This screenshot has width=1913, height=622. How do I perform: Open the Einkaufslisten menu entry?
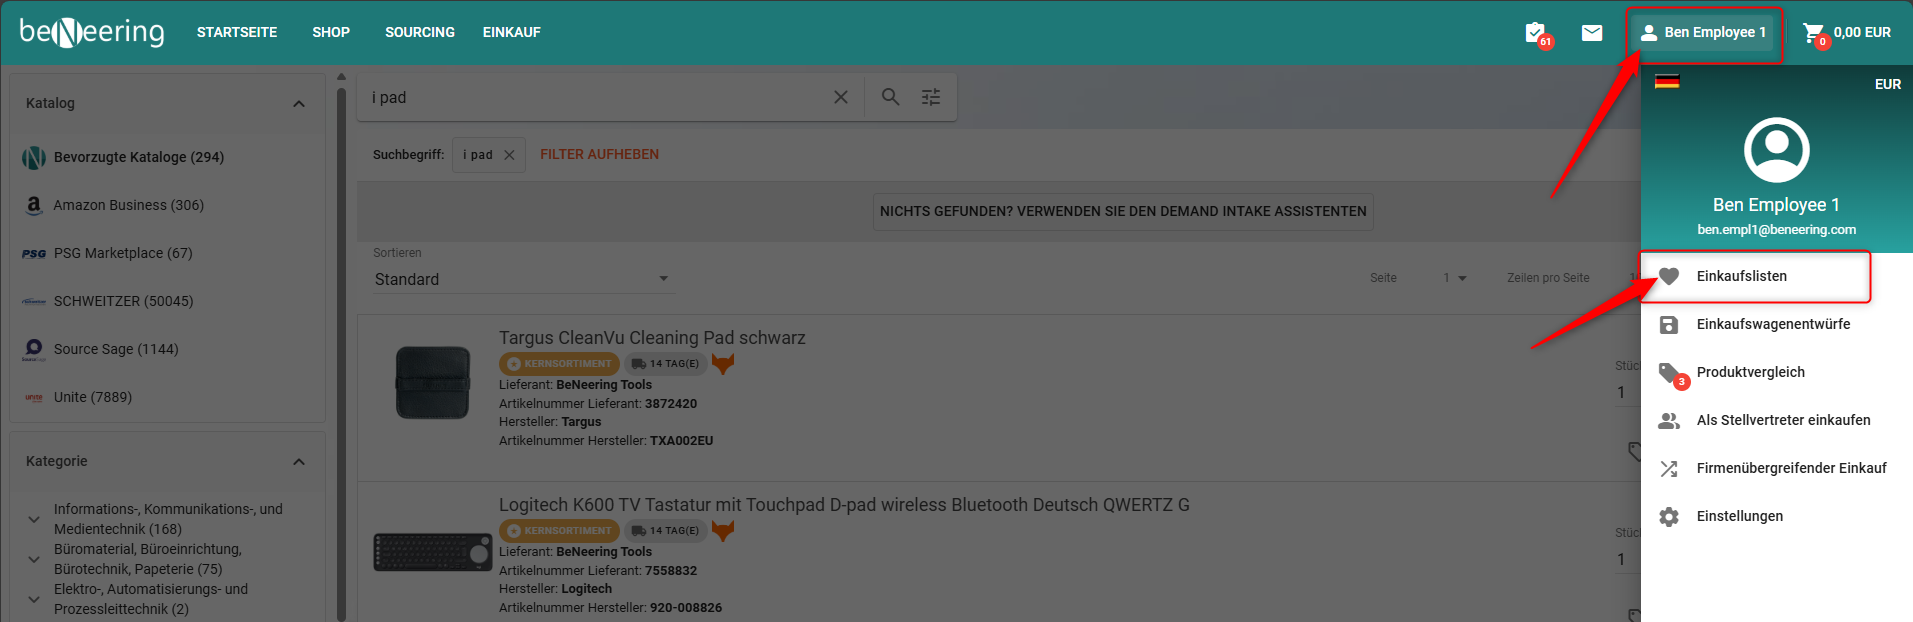[x=1741, y=276]
